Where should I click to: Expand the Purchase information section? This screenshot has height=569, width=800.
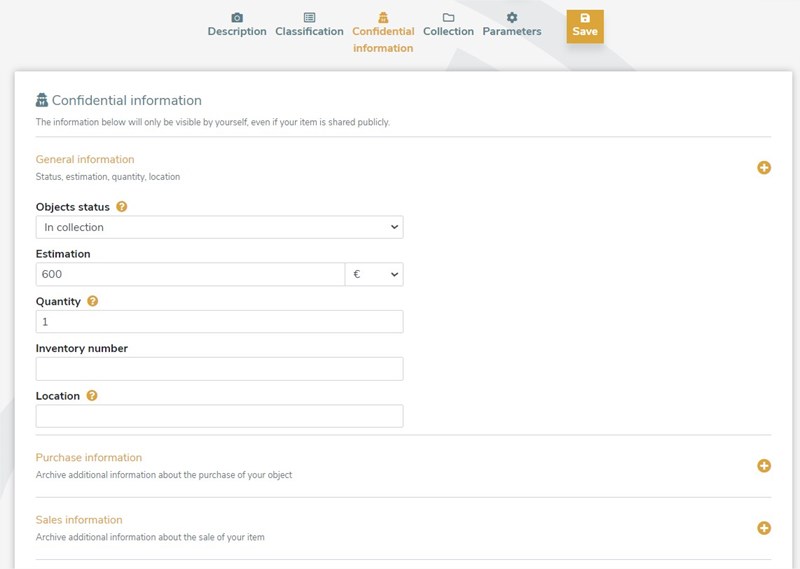pos(764,465)
